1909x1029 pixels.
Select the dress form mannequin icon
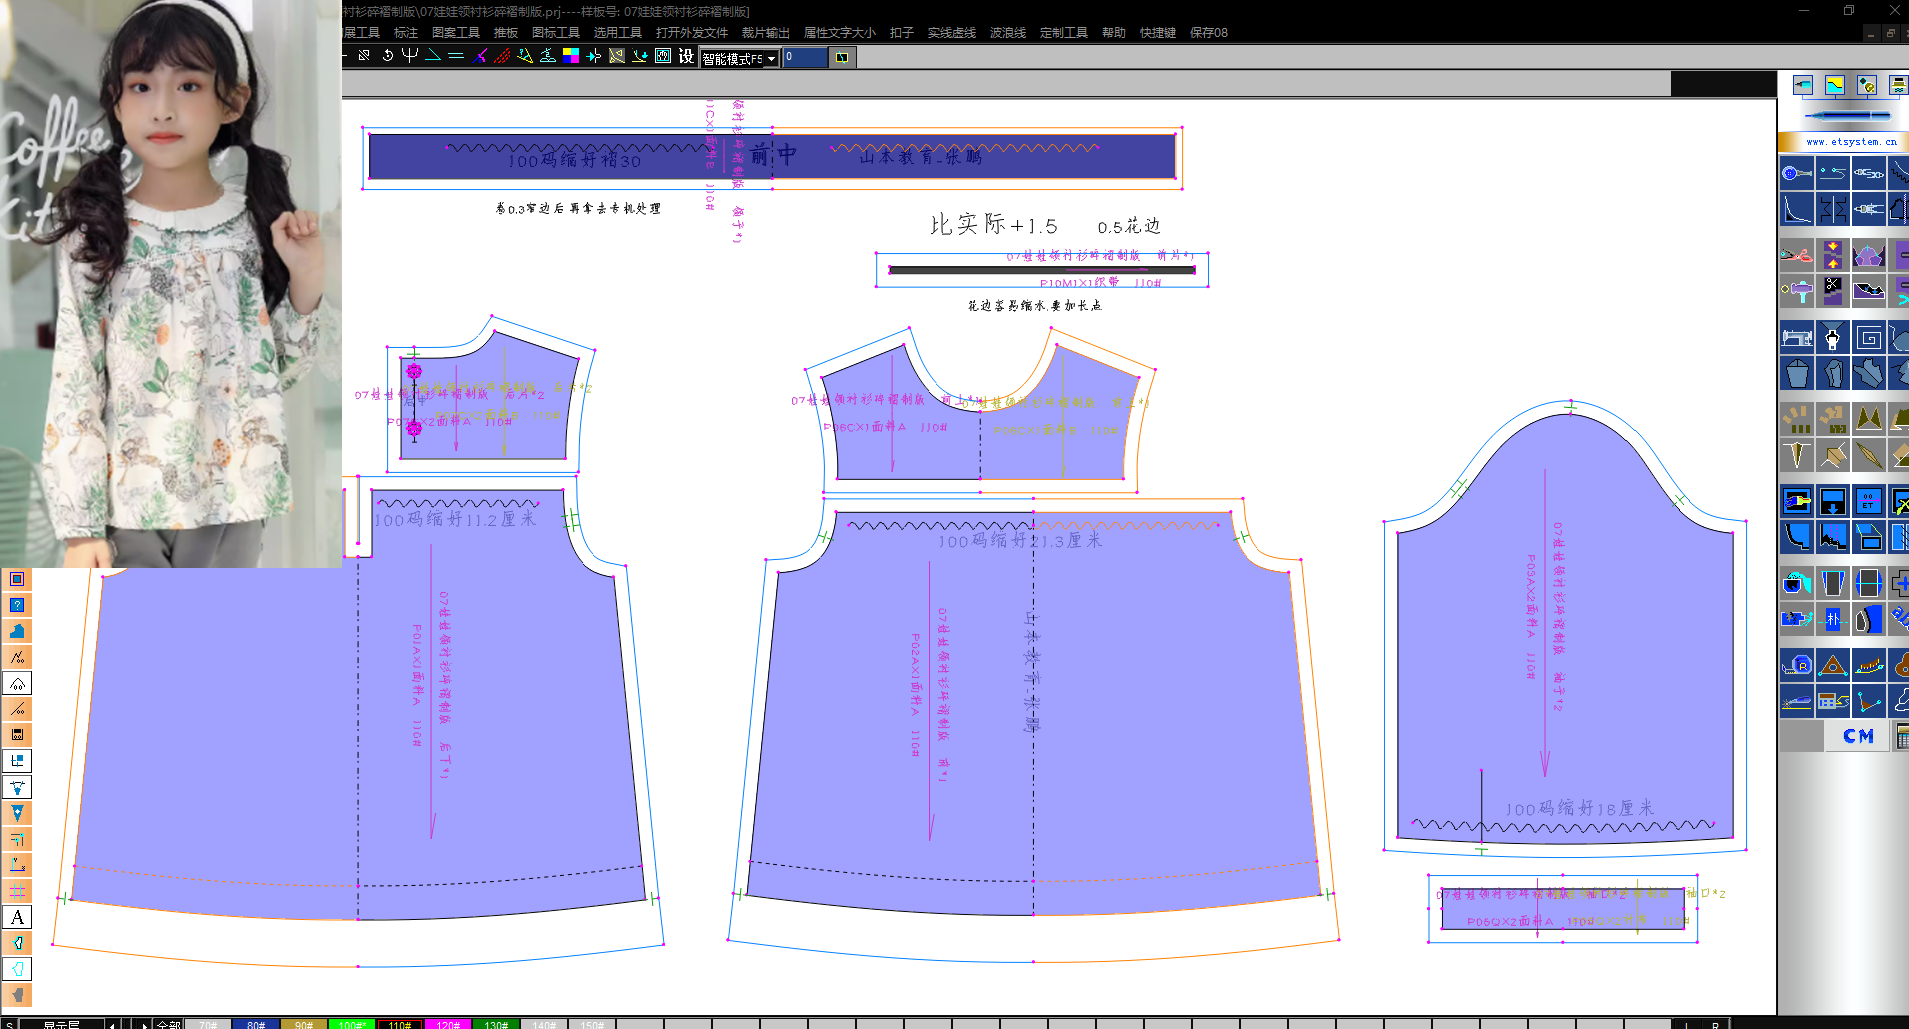point(1832,338)
